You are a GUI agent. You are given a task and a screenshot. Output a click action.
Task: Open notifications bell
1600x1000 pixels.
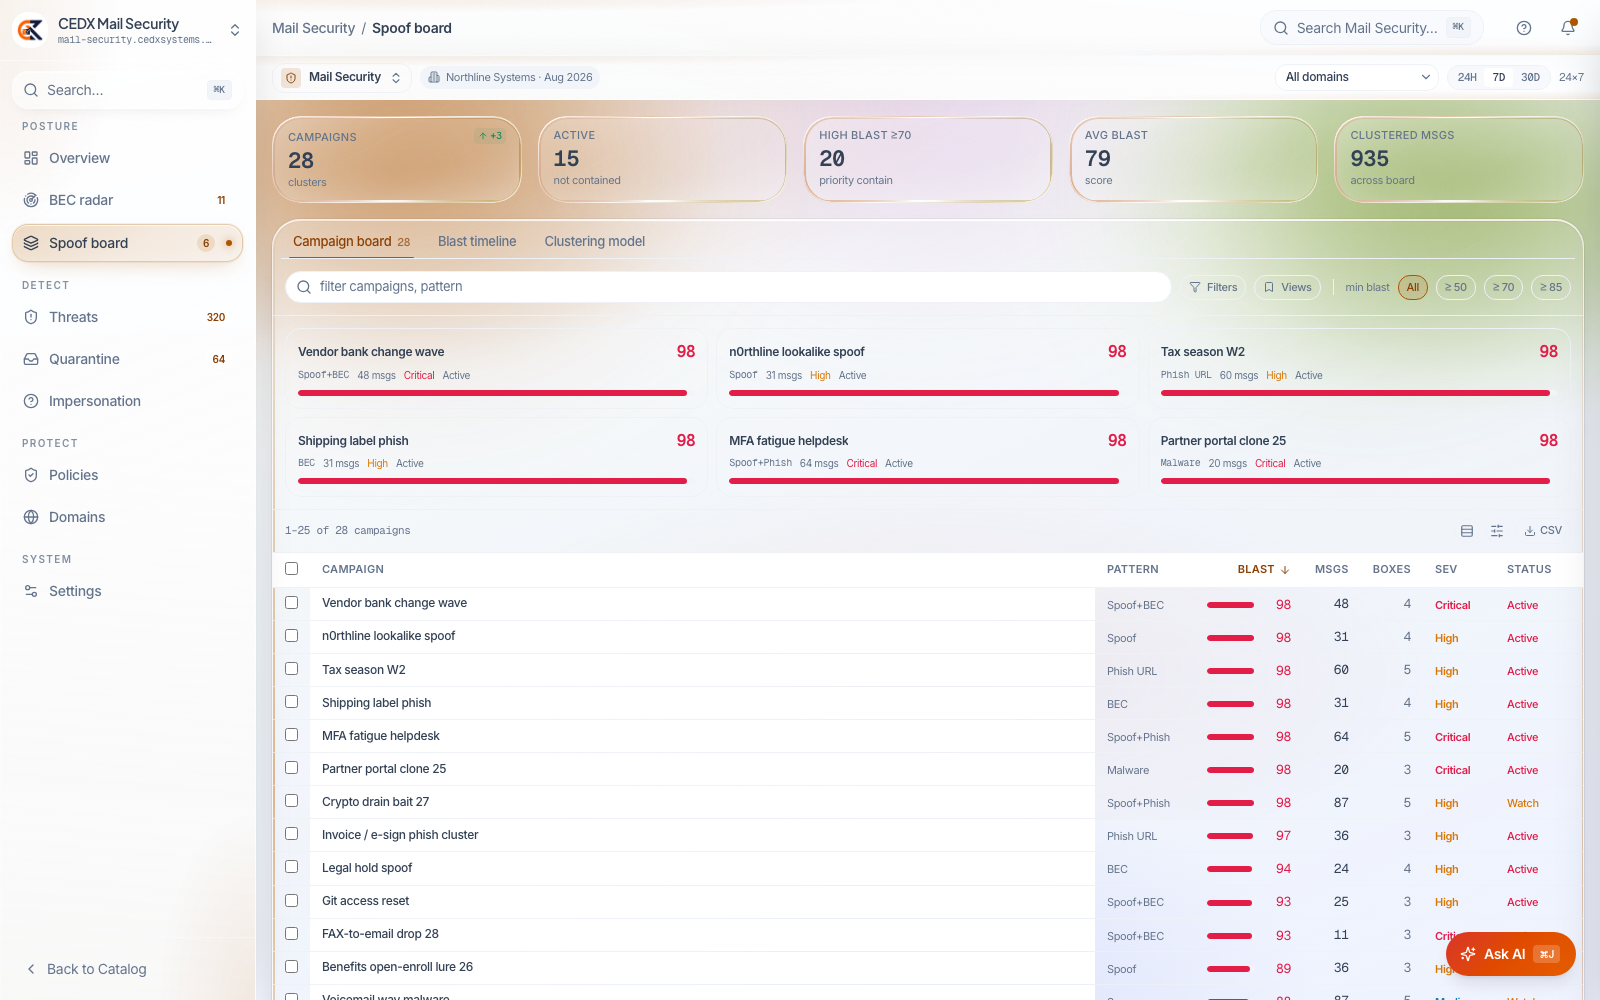pos(1568,28)
